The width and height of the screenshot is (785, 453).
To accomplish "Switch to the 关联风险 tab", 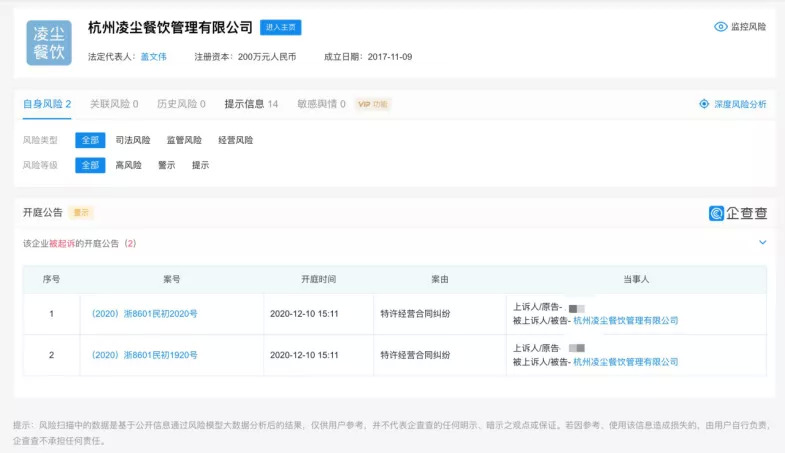I will pos(114,104).
